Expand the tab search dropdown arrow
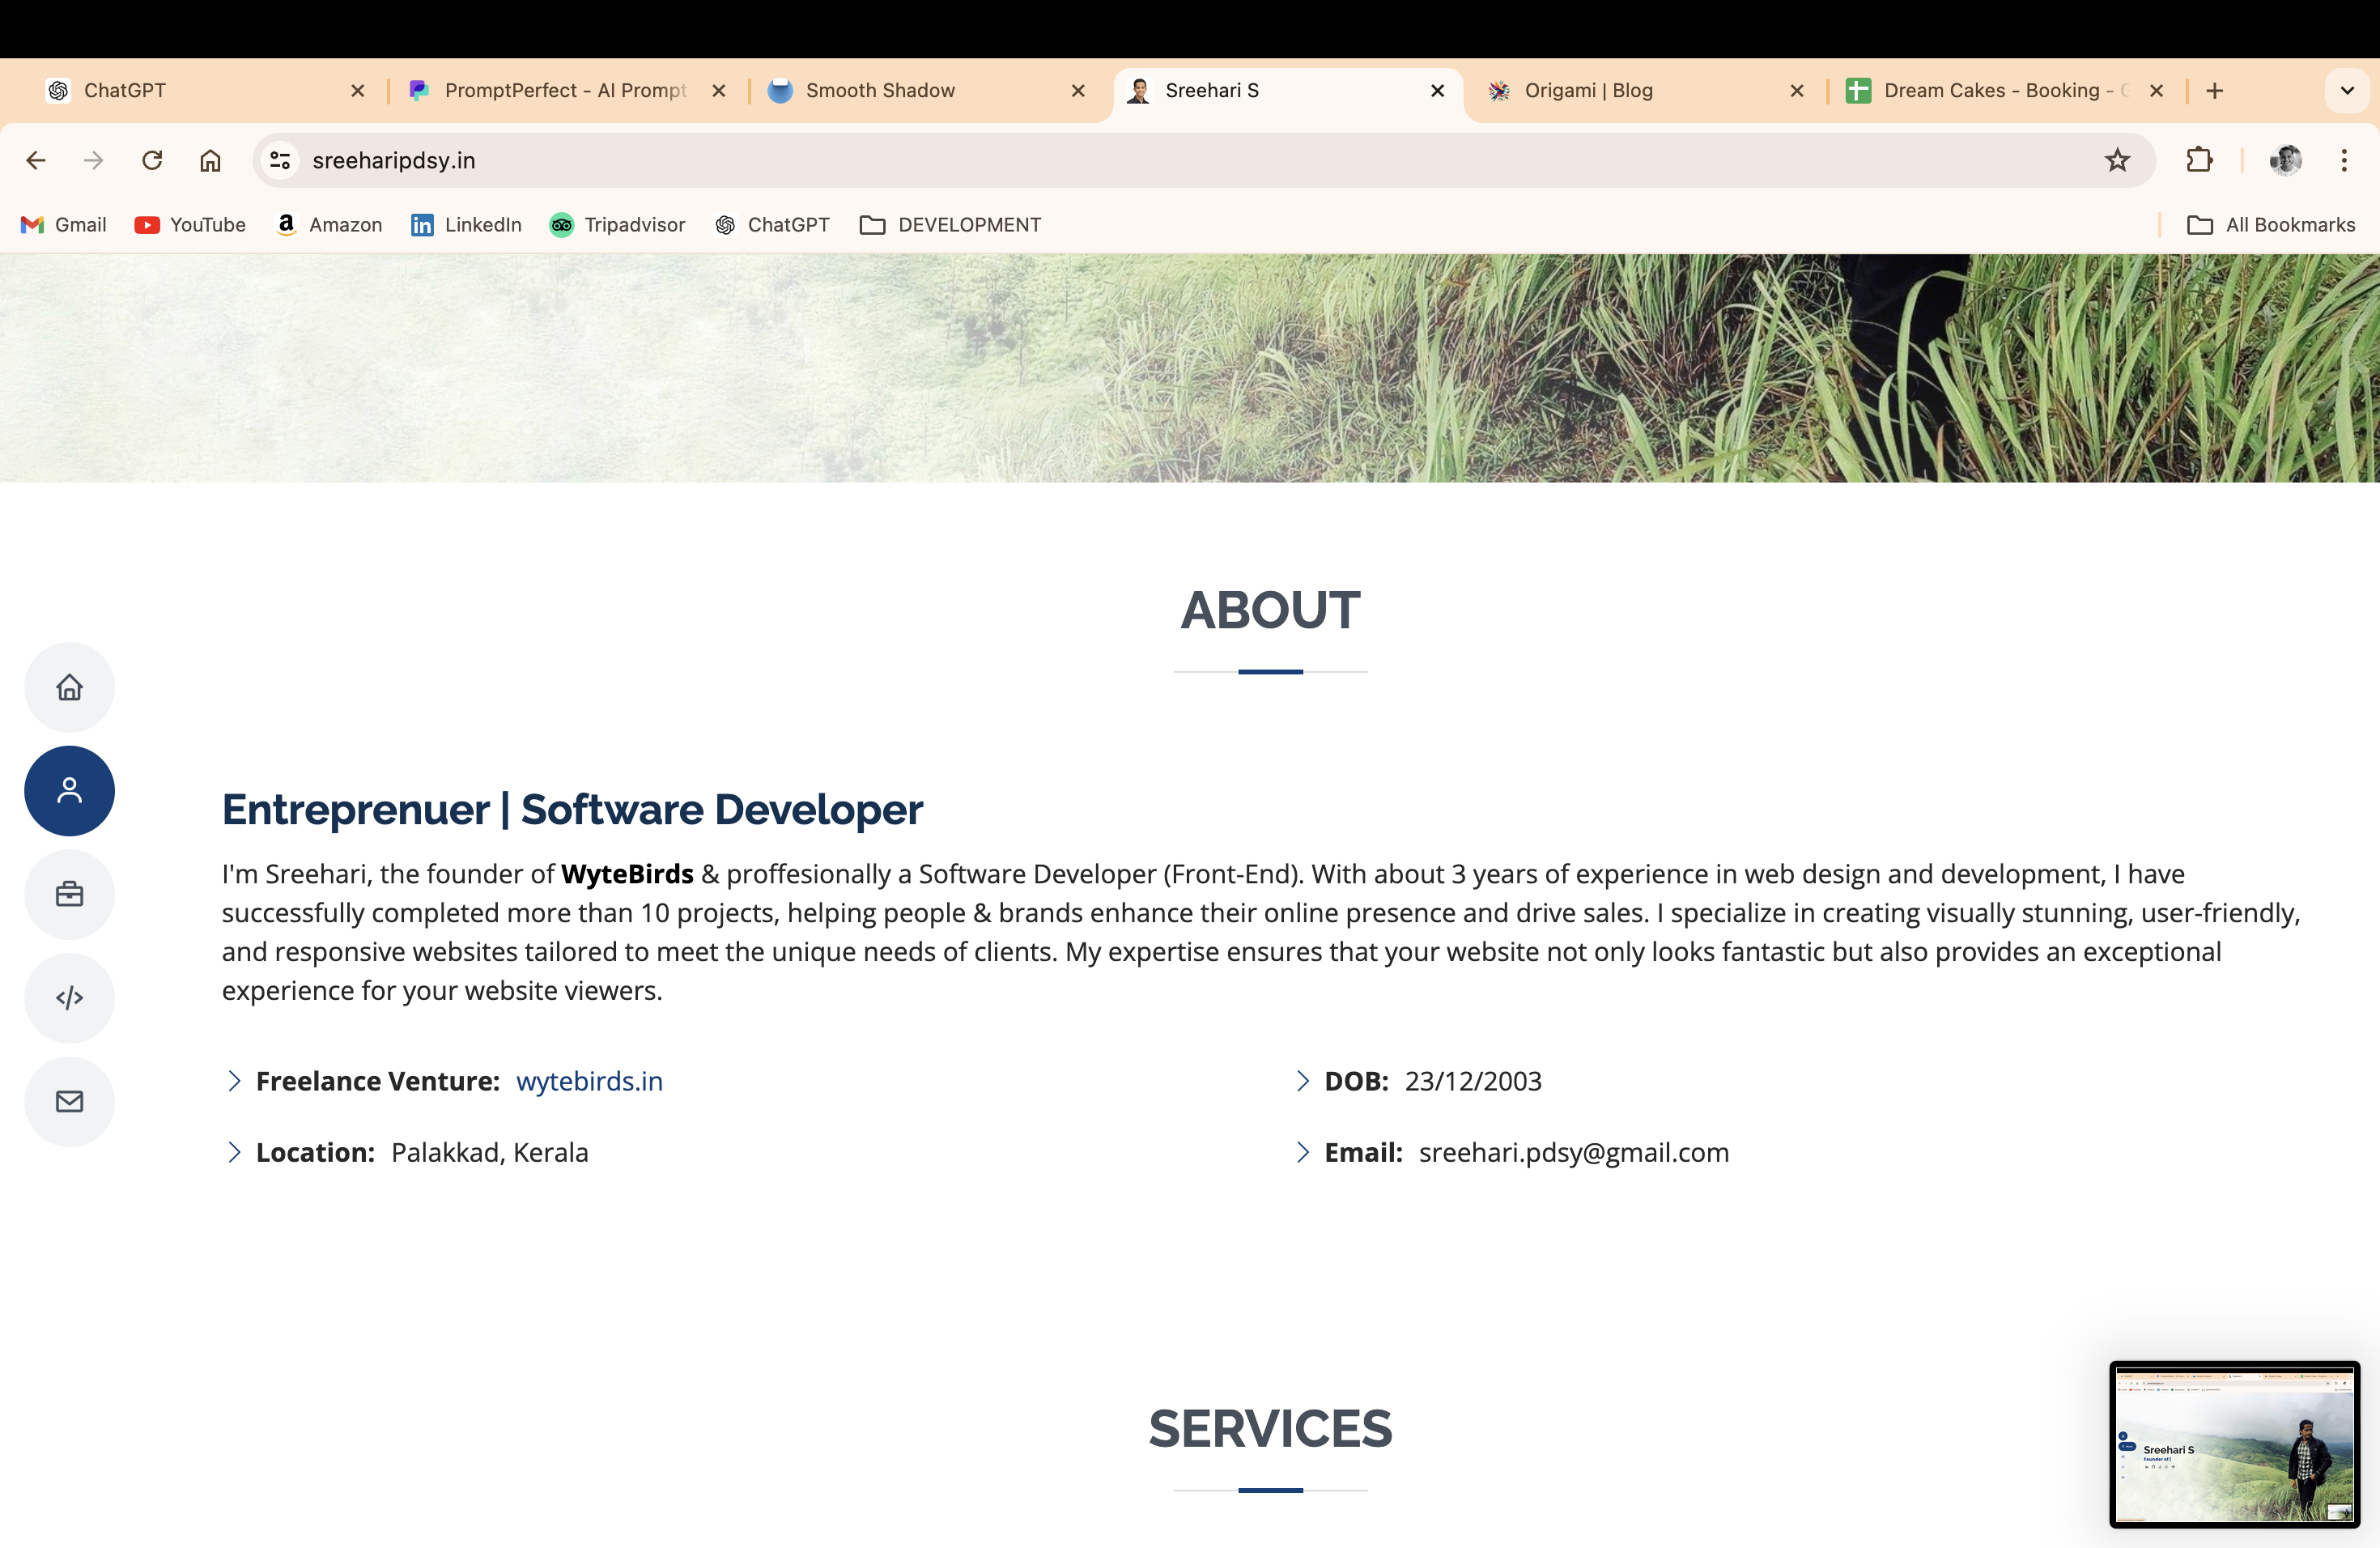 click(x=2347, y=90)
